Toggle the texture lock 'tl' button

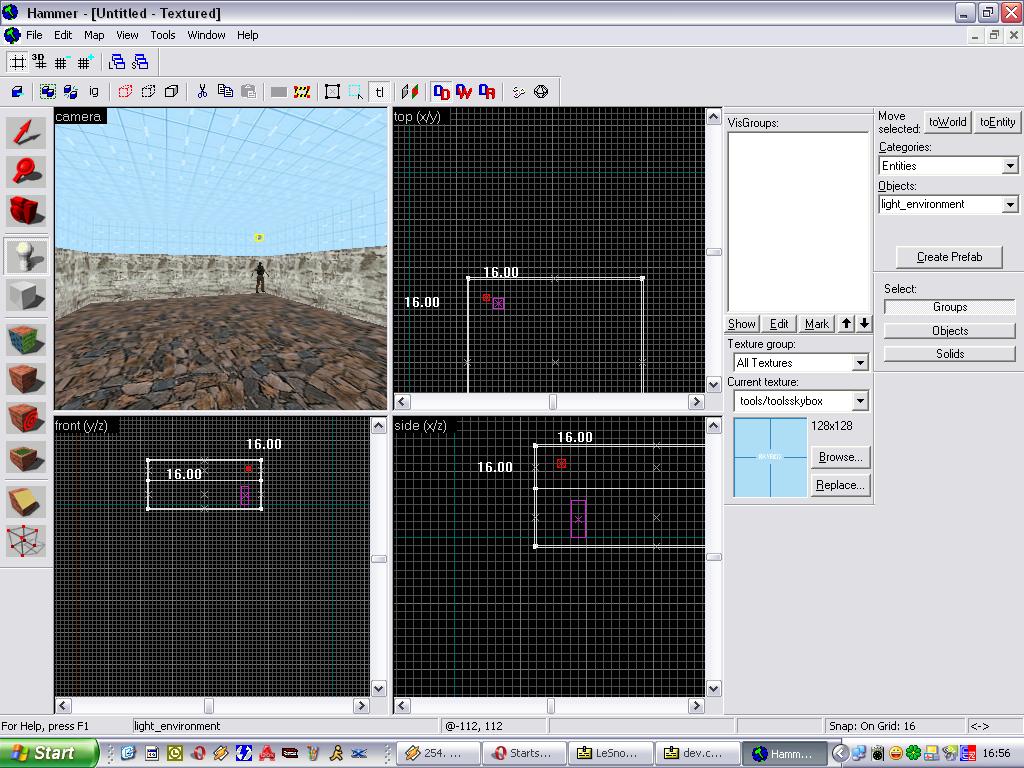[379, 91]
